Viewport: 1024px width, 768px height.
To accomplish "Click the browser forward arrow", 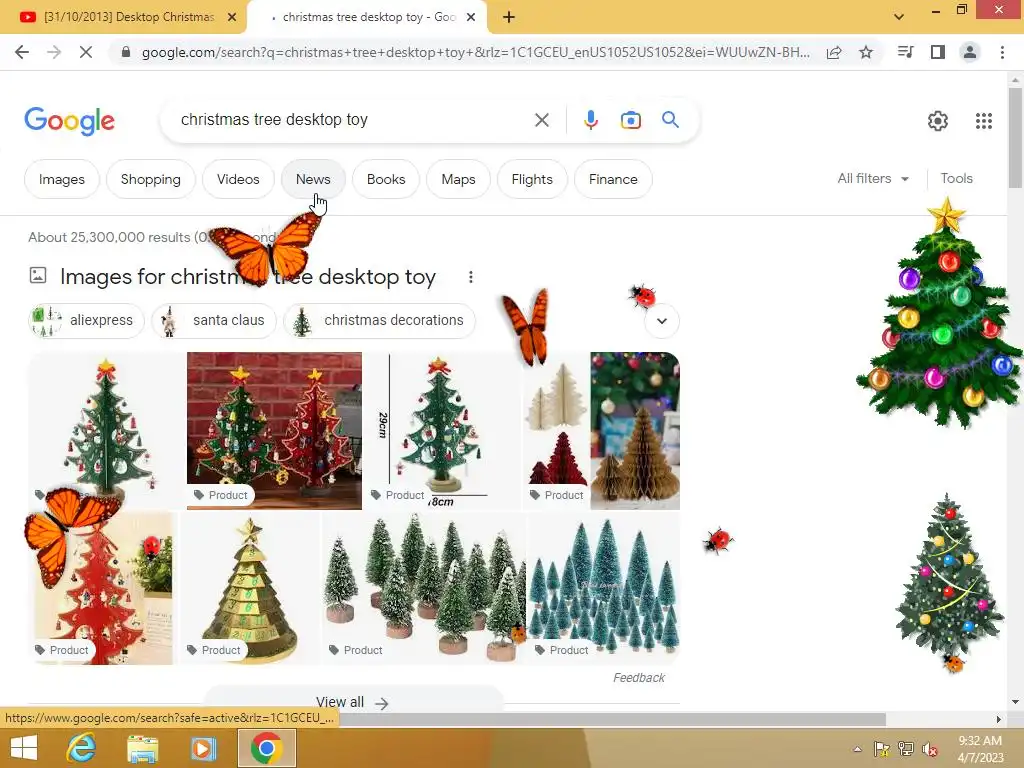I will 54,52.
